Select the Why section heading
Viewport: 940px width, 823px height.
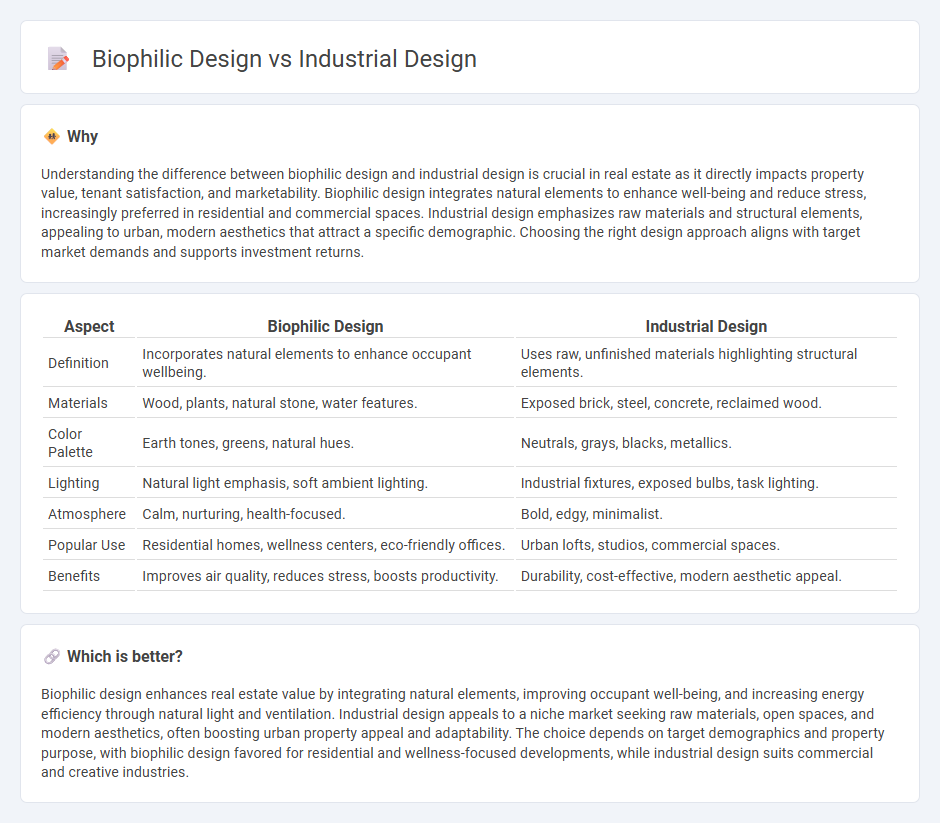pos(82,136)
